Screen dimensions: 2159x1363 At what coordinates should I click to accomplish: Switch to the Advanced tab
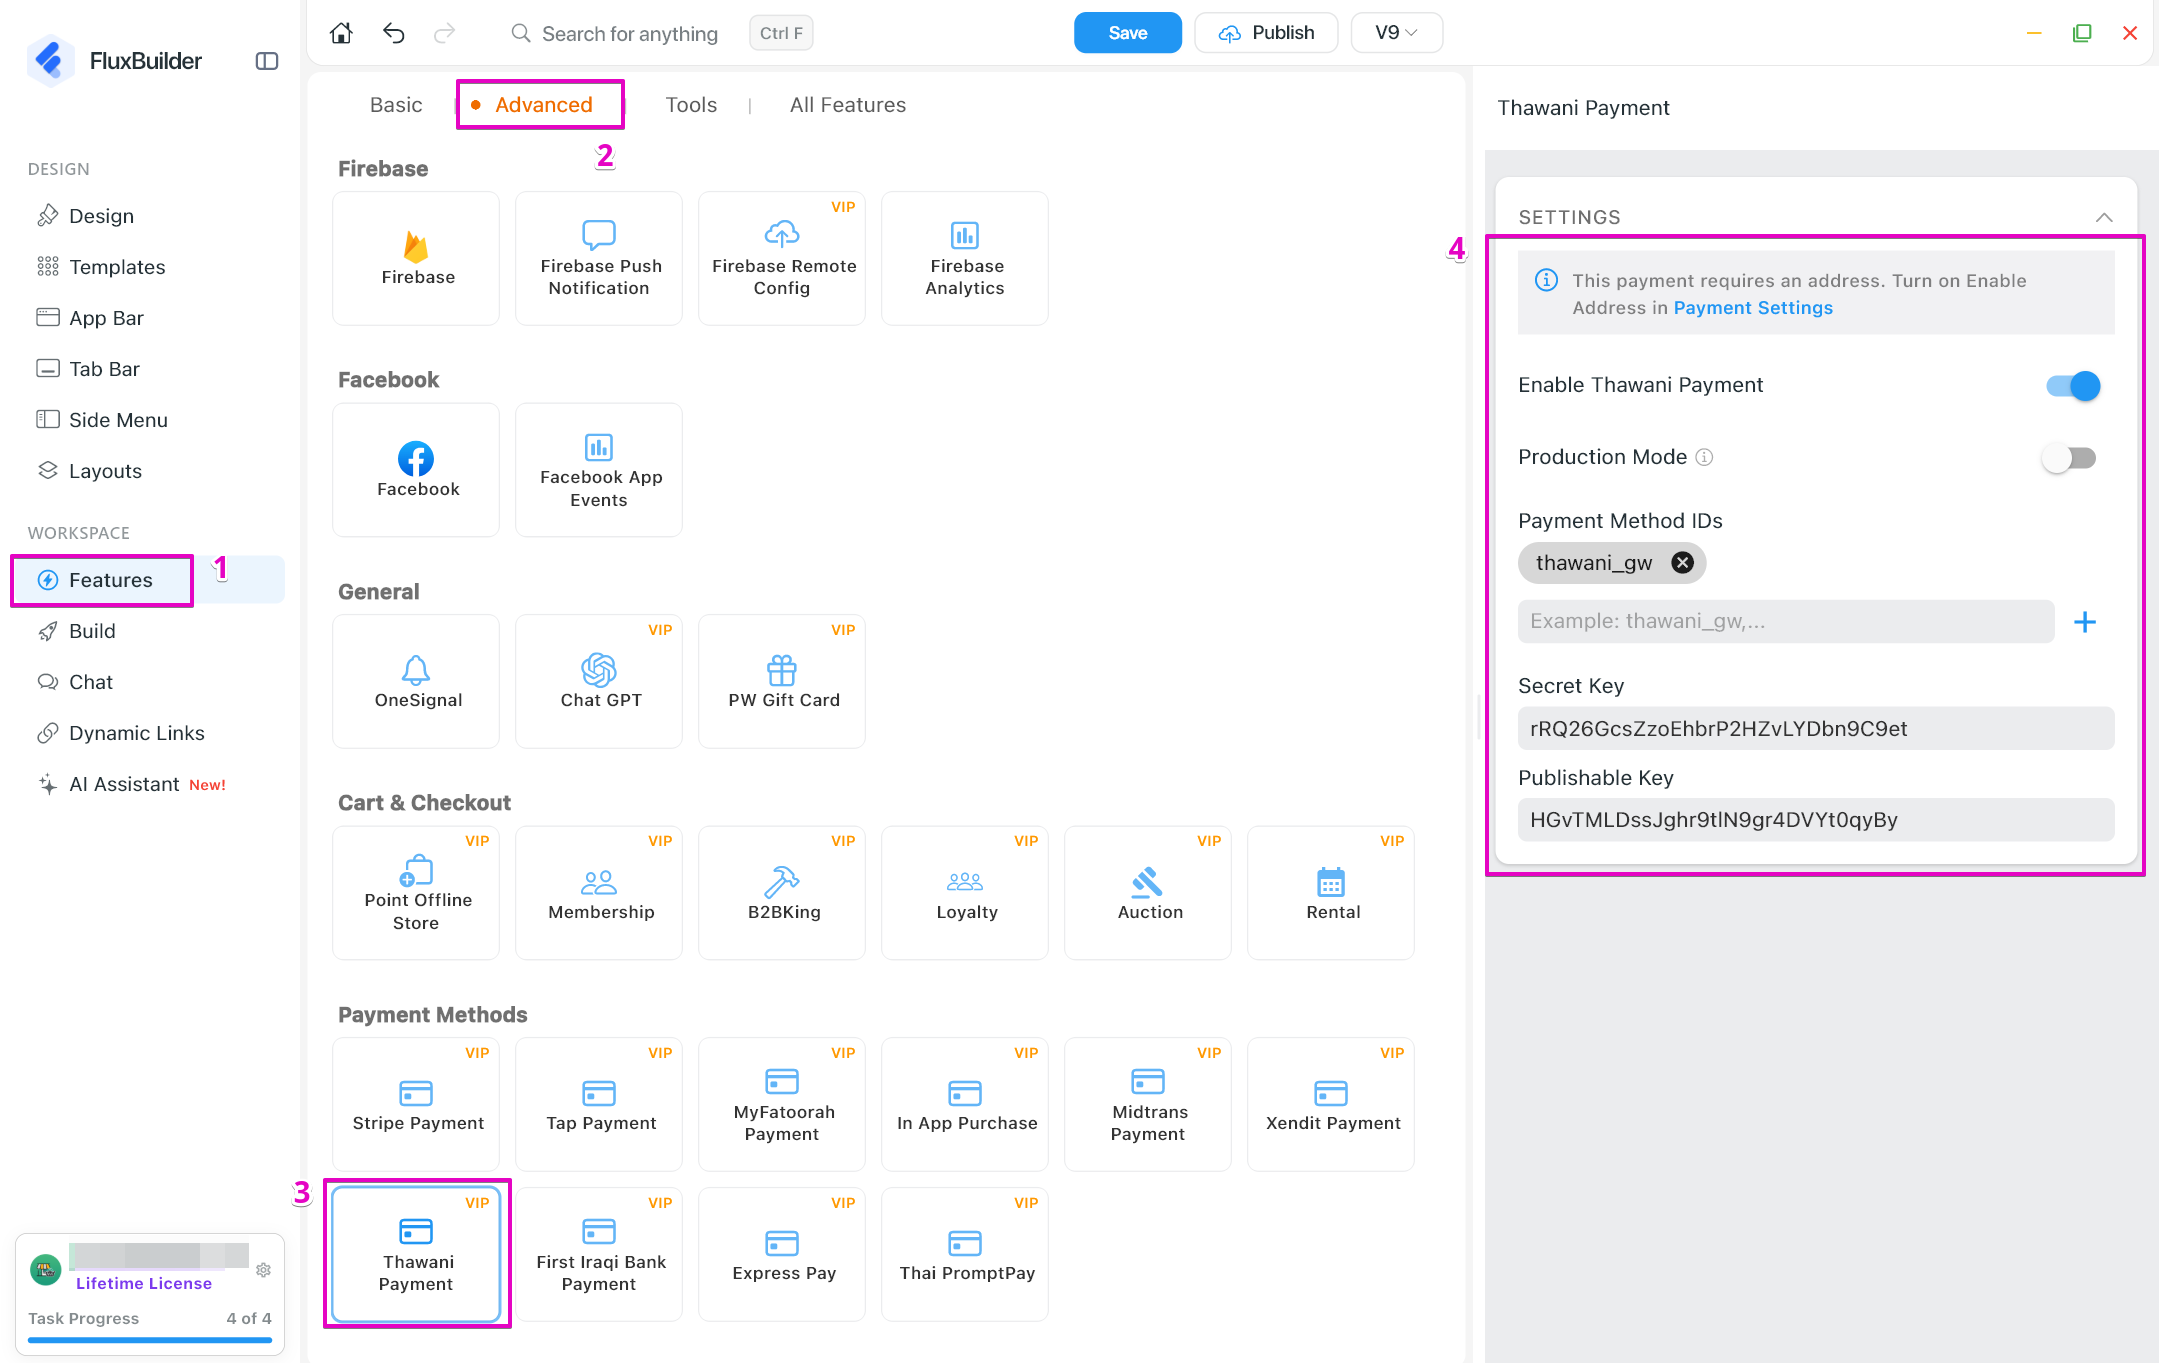(x=543, y=105)
